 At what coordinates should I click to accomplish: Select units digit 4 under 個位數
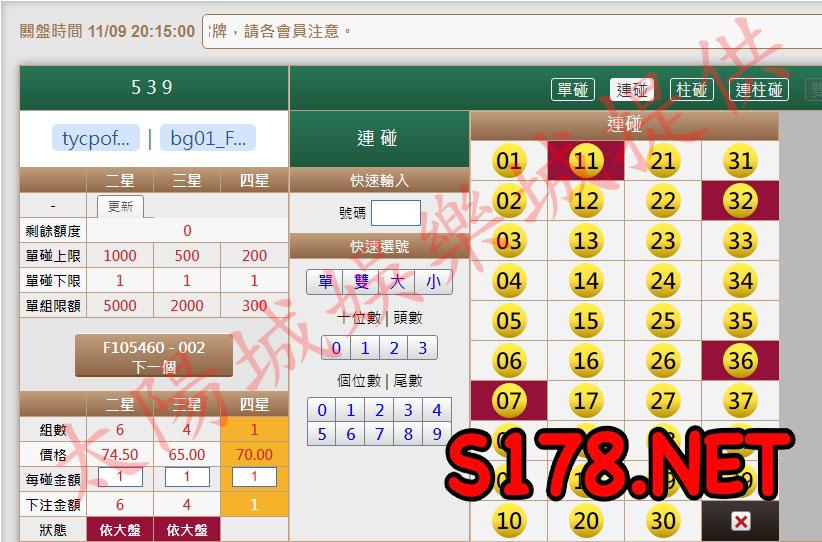coord(437,410)
